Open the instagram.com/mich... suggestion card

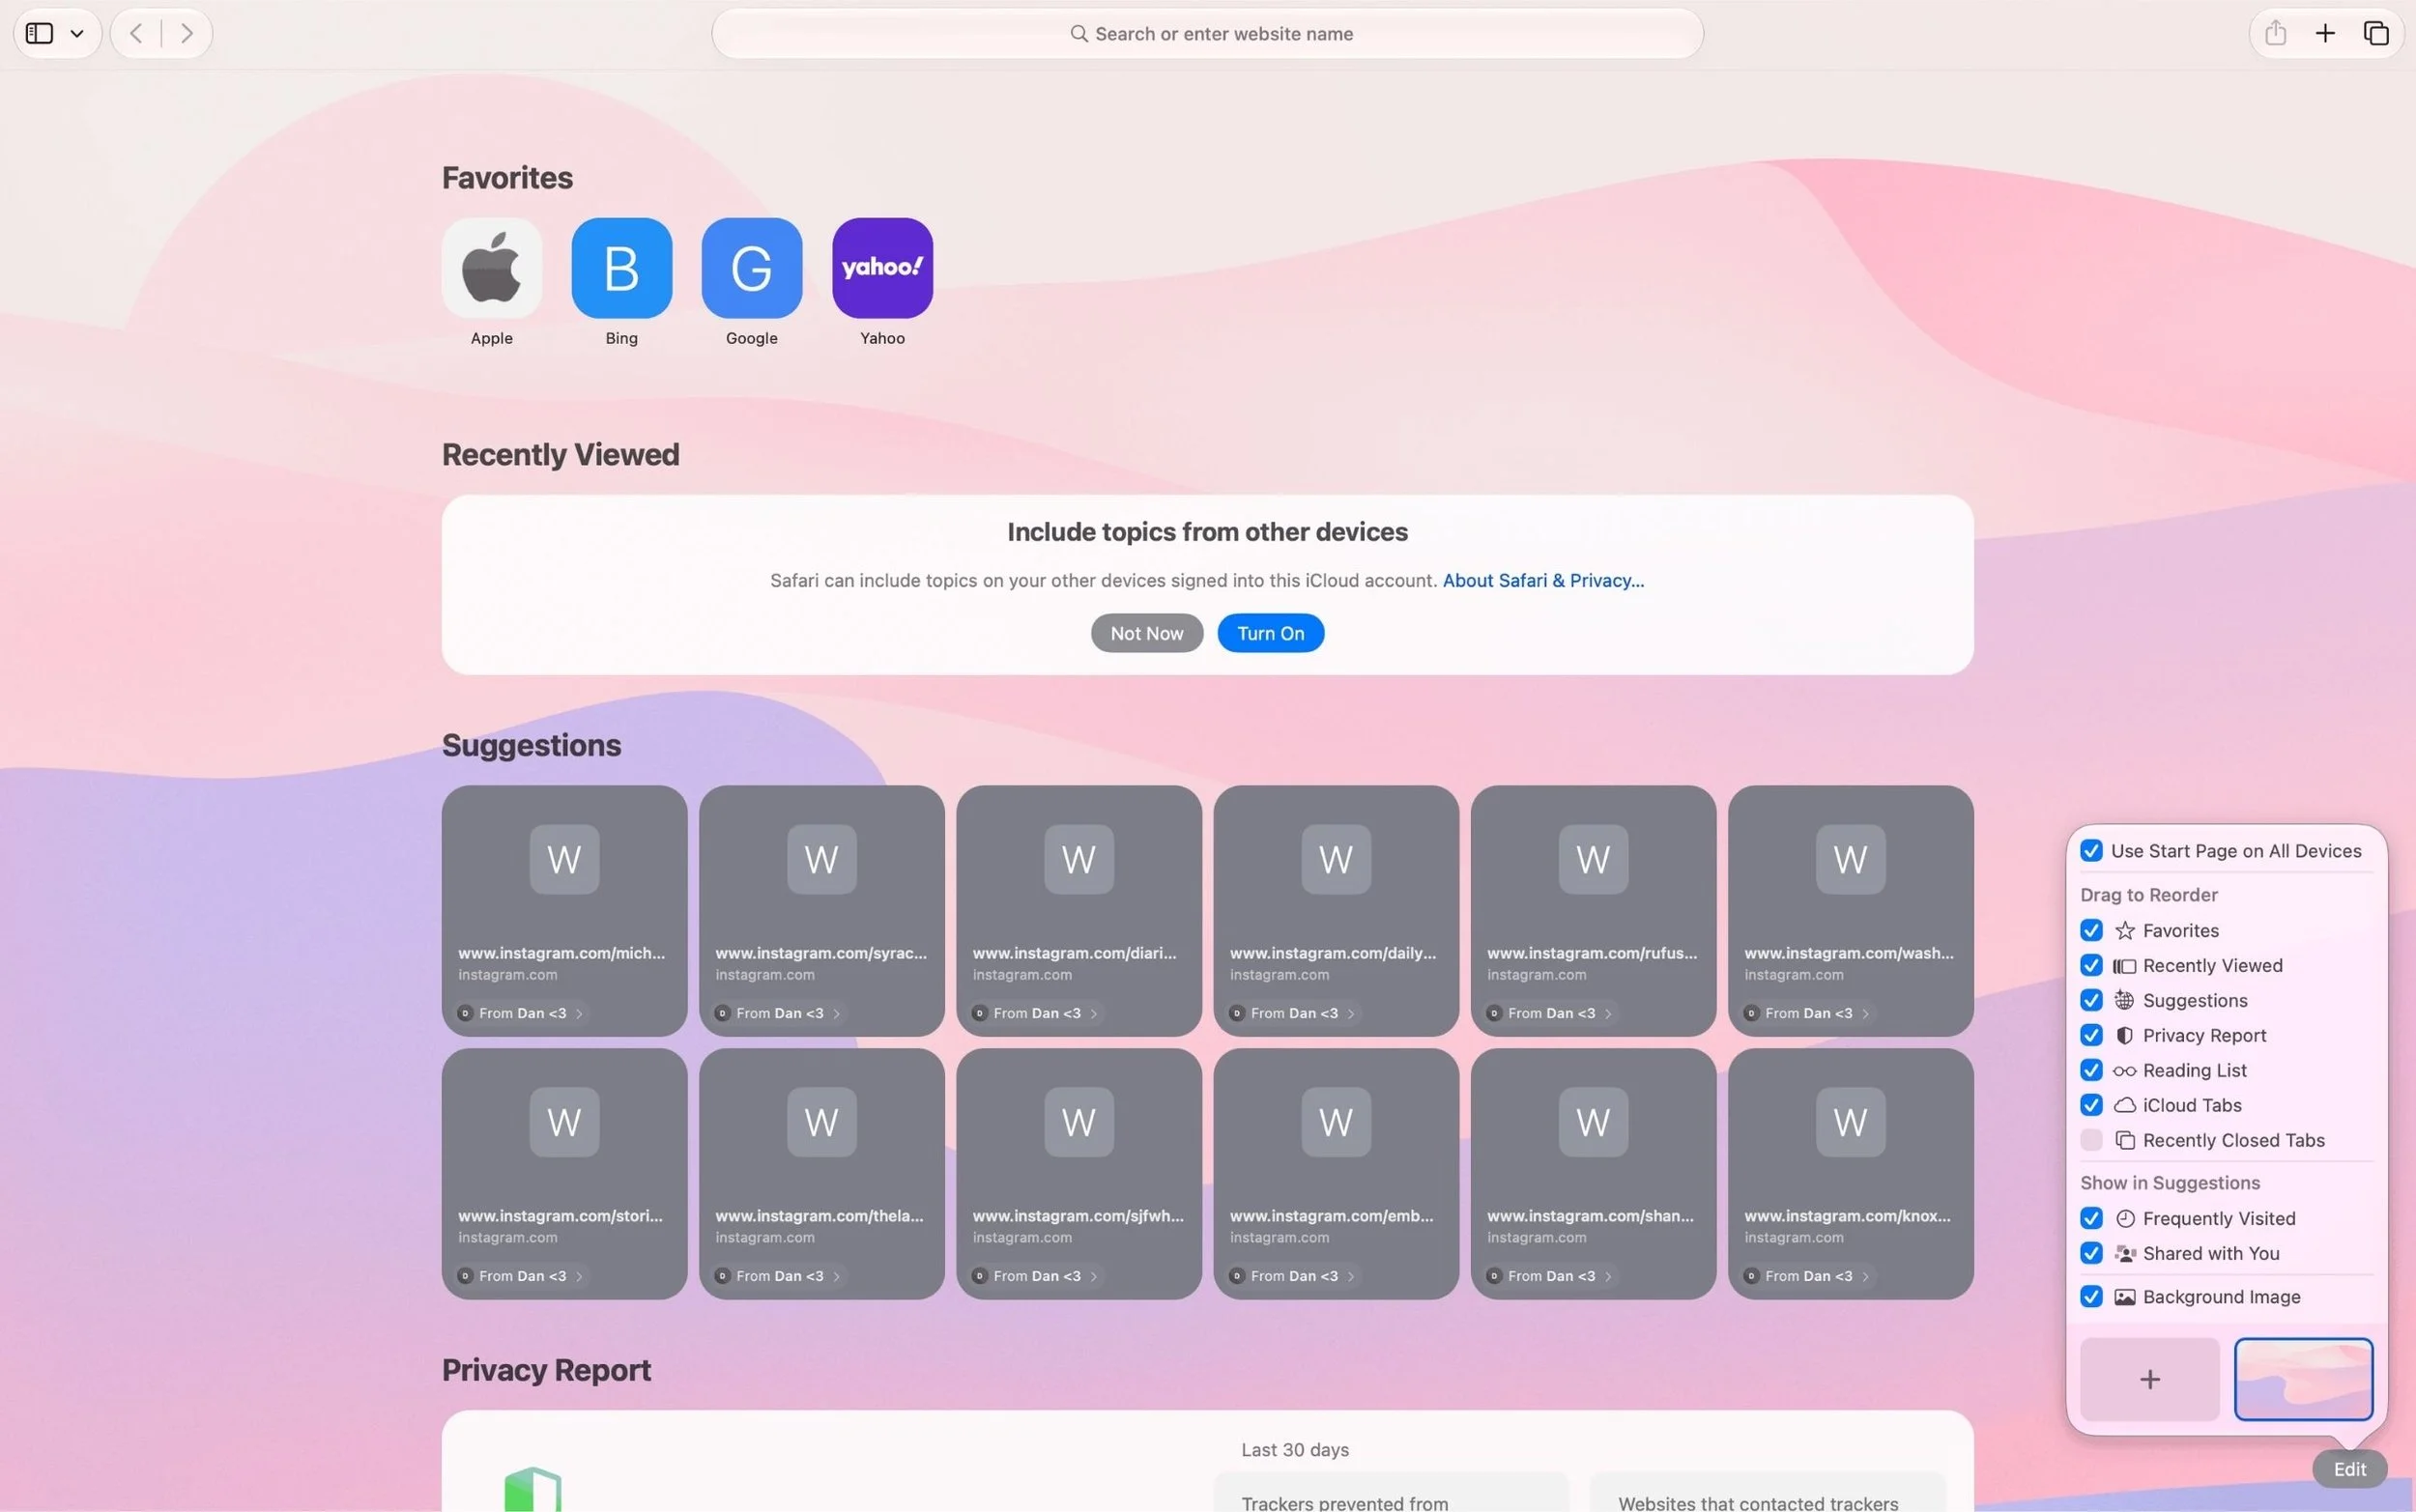[564, 910]
